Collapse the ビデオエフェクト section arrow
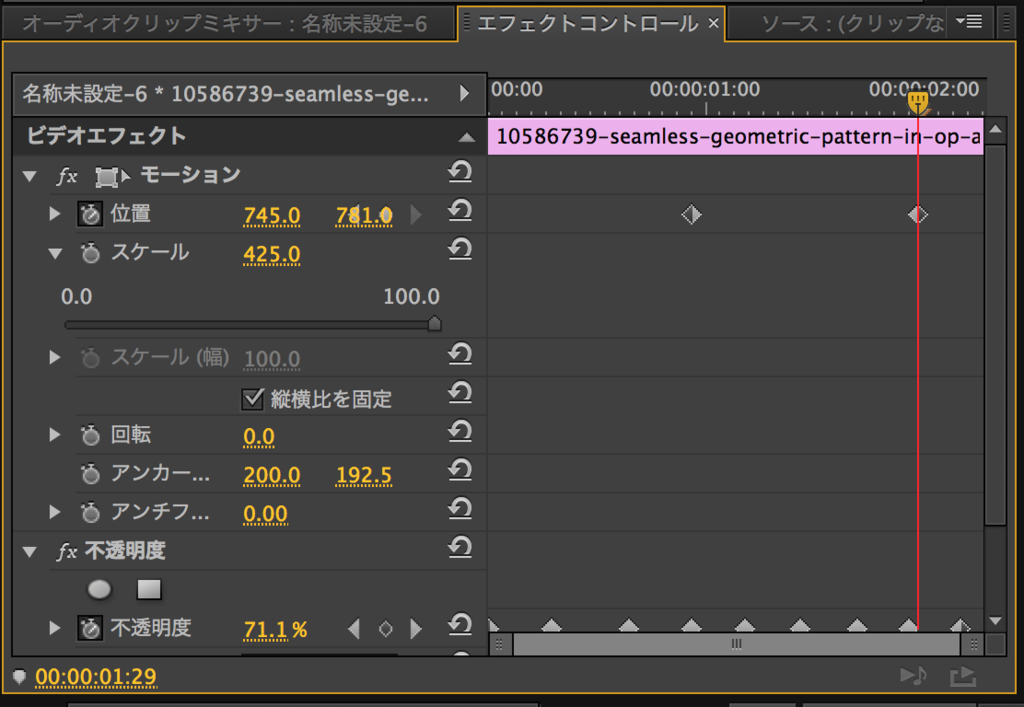Screen dimensions: 1024x707 (x=466, y=137)
